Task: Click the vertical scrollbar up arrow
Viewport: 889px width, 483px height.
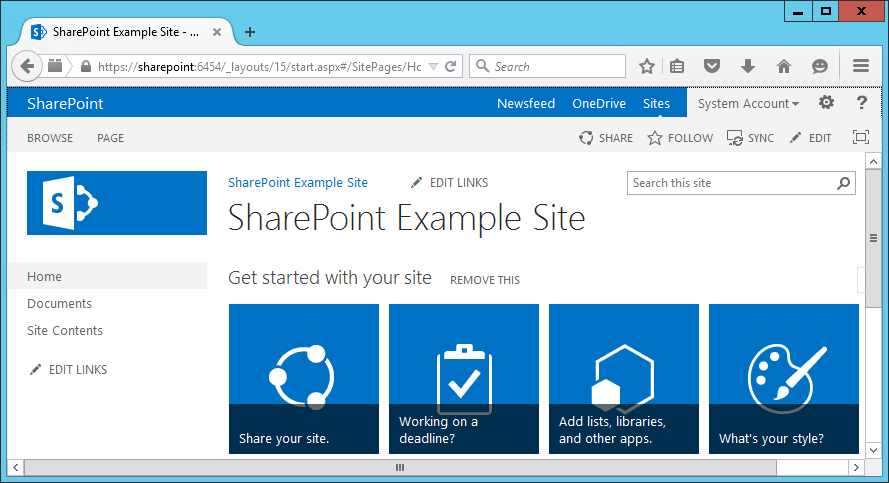Action: coord(873,162)
